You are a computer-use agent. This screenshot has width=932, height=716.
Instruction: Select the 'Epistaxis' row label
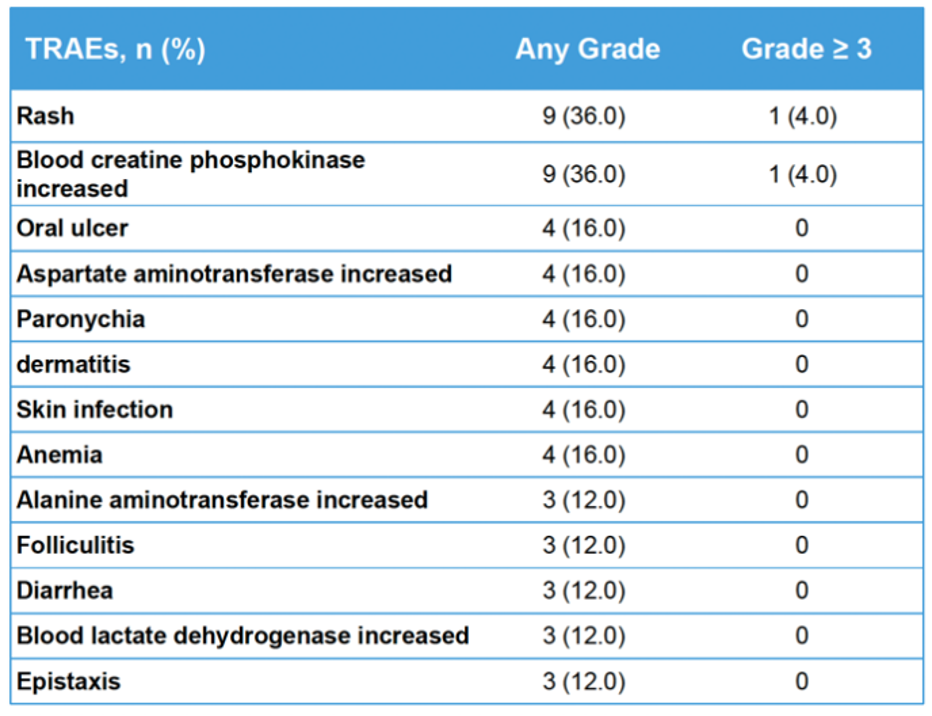pyautogui.click(x=68, y=682)
